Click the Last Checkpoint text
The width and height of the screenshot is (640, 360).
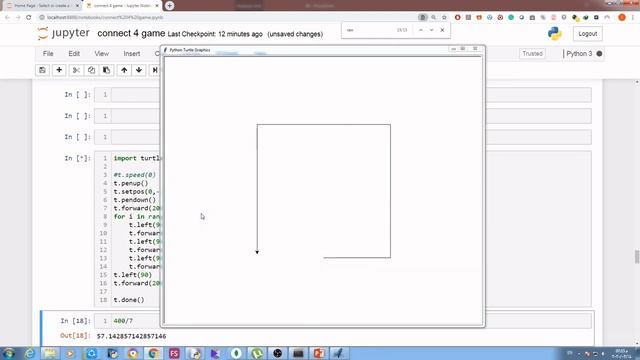coord(215,34)
